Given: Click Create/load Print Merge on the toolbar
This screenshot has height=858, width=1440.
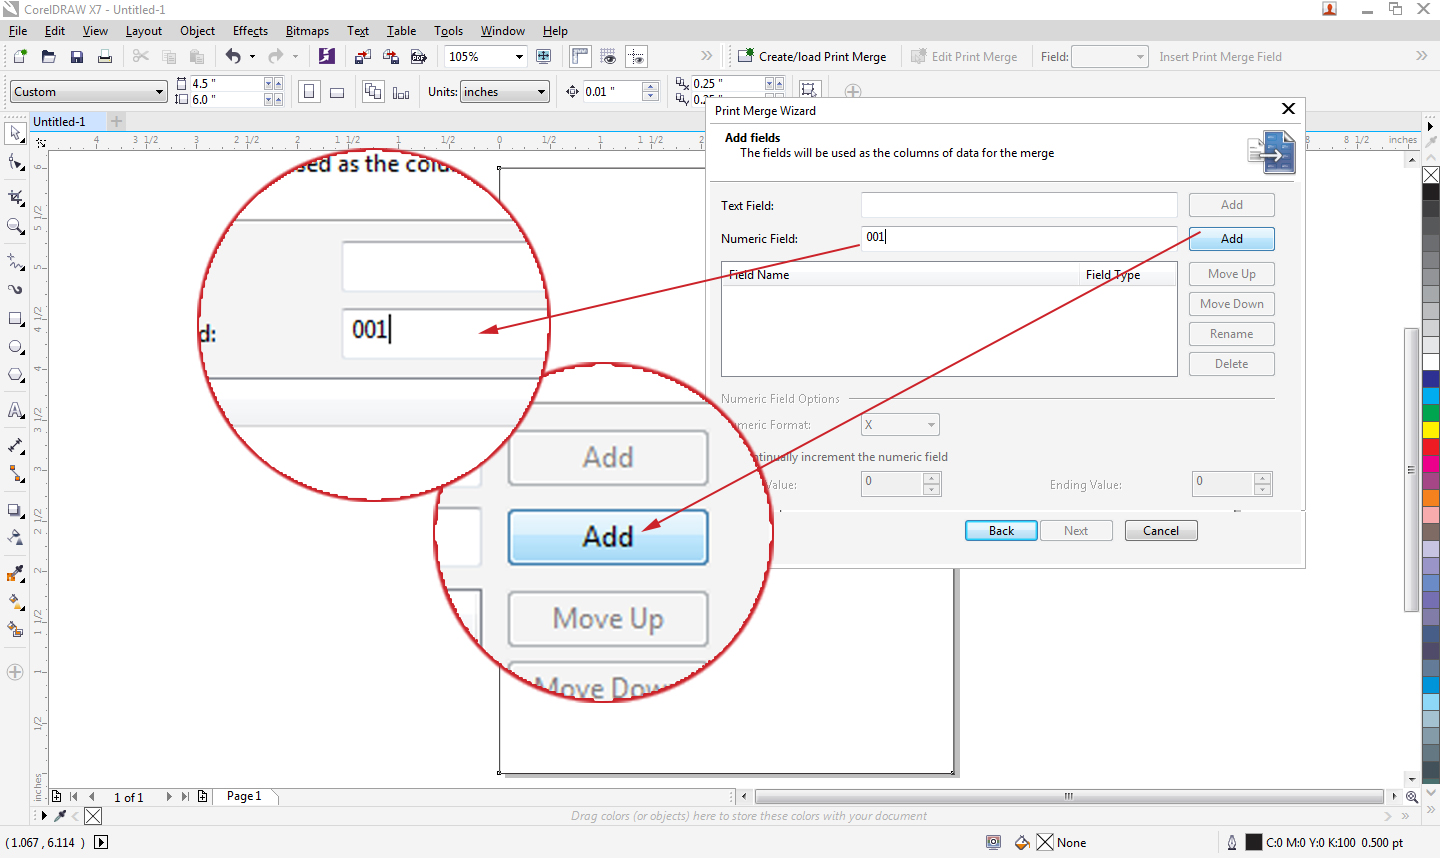Looking at the screenshot, I should pyautogui.click(x=812, y=56).
